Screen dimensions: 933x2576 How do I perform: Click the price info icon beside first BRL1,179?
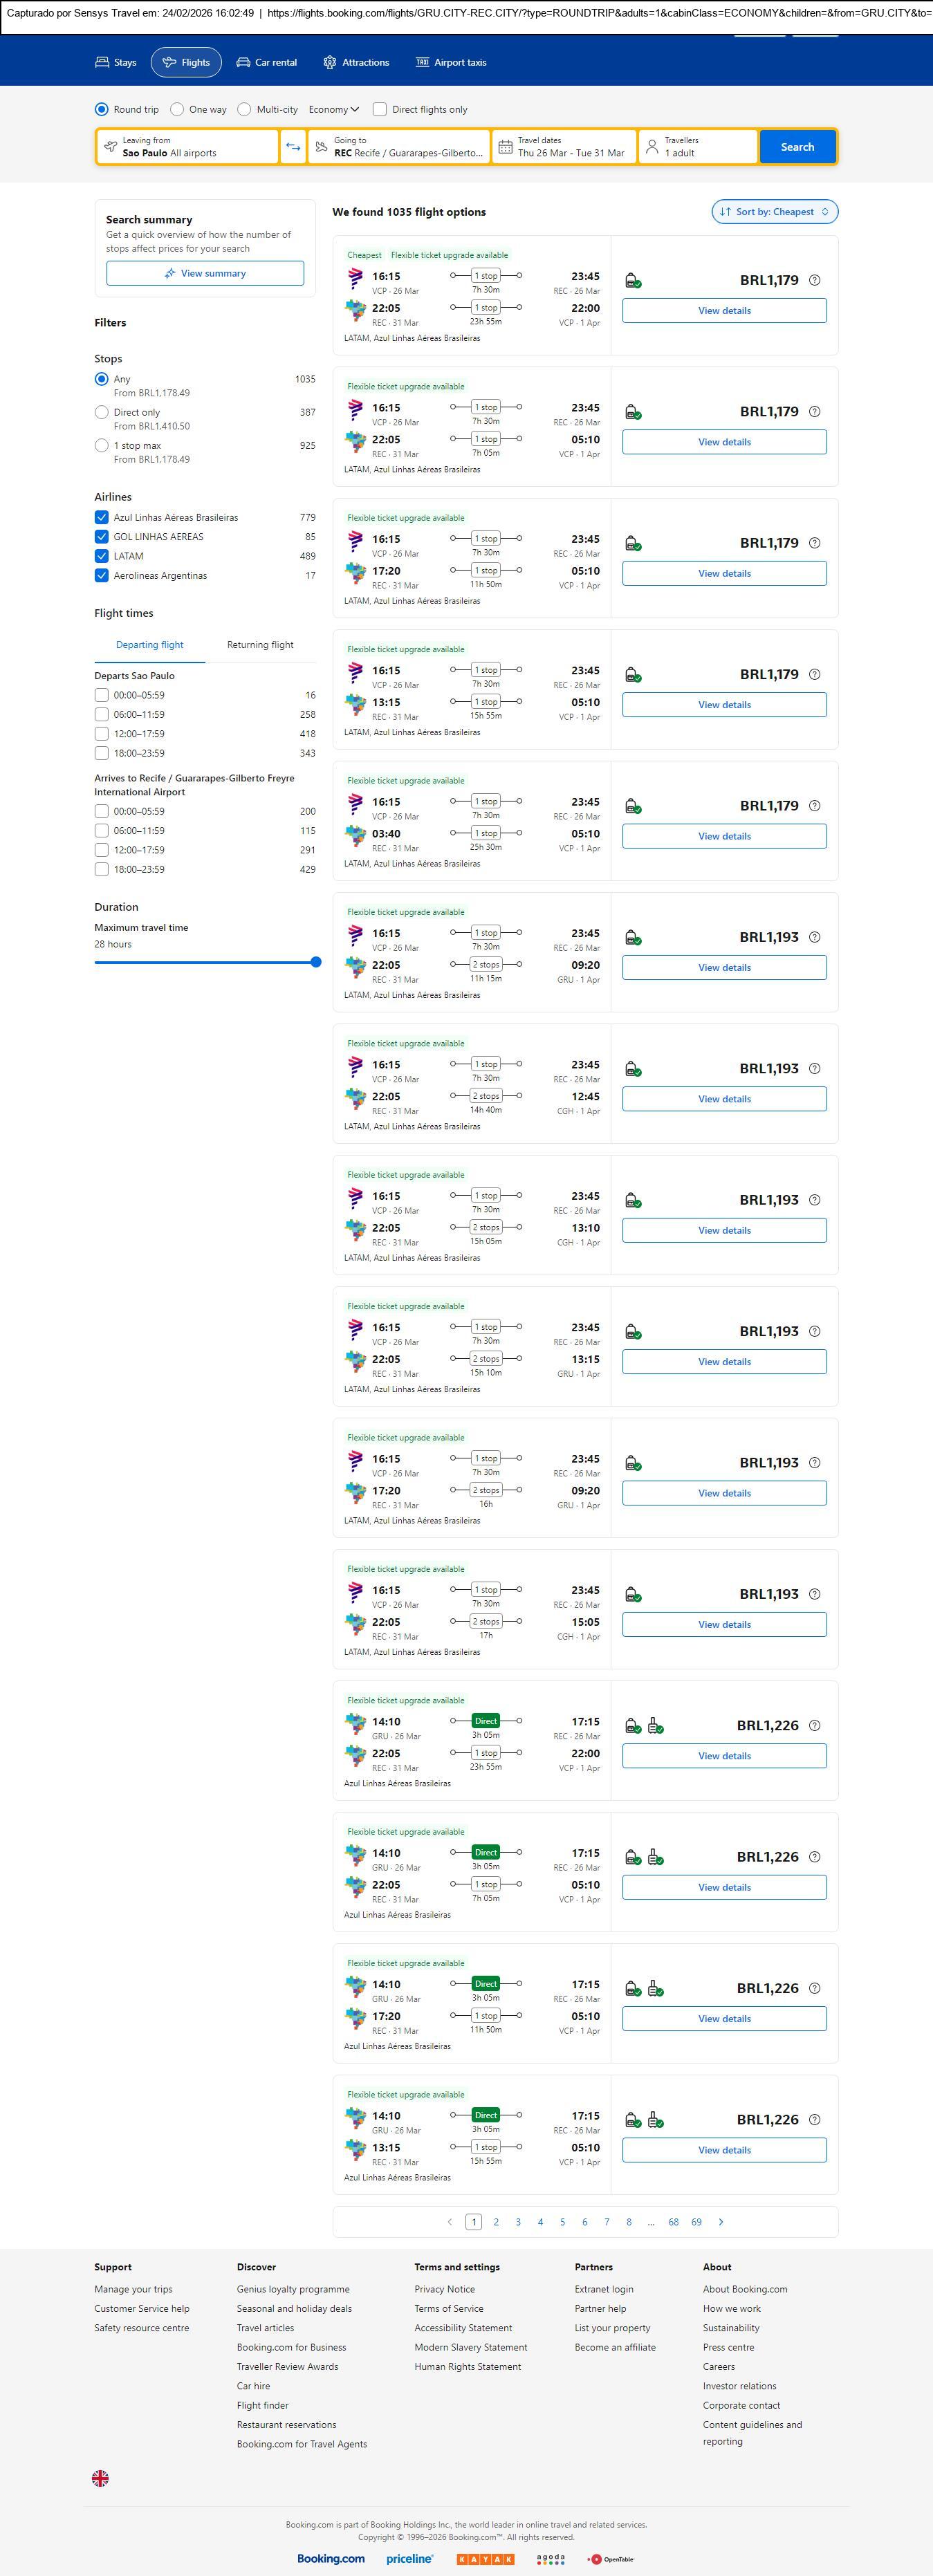pos(814,280)
